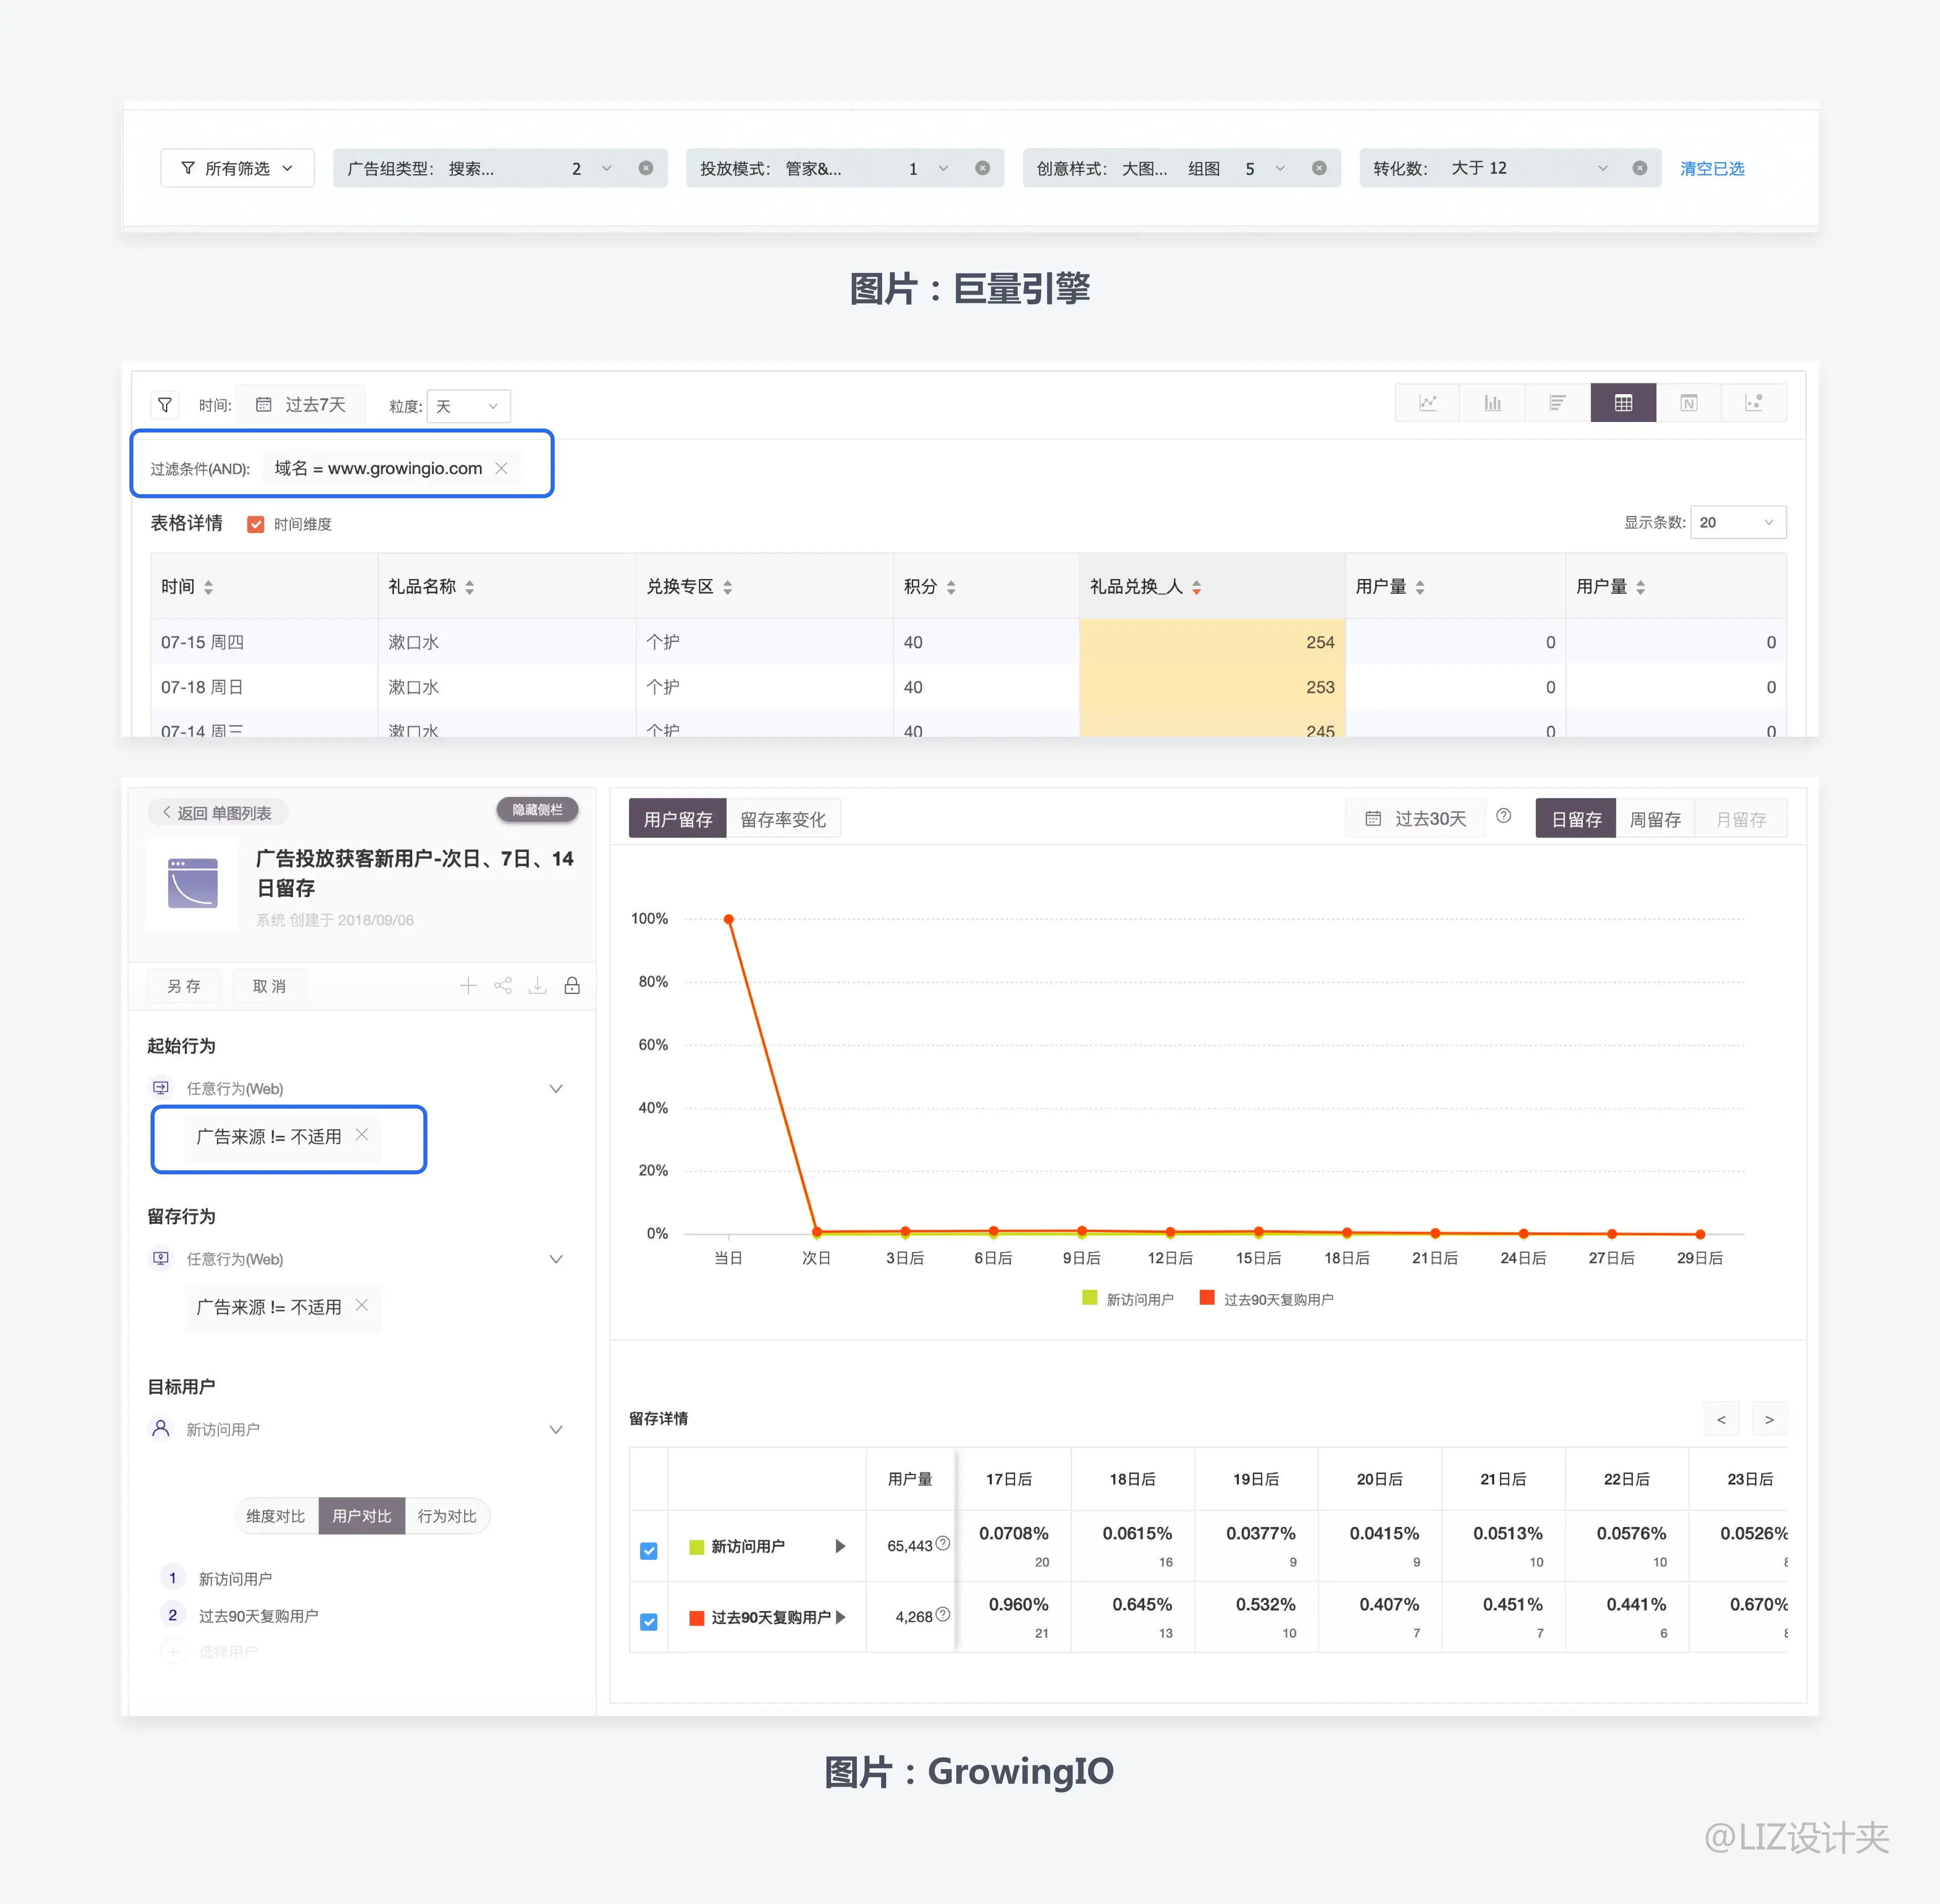Viewport: 1940px width, 1904px height.
Task: Click the lock icon in sidebar toolbar
Action: (572, 986)
